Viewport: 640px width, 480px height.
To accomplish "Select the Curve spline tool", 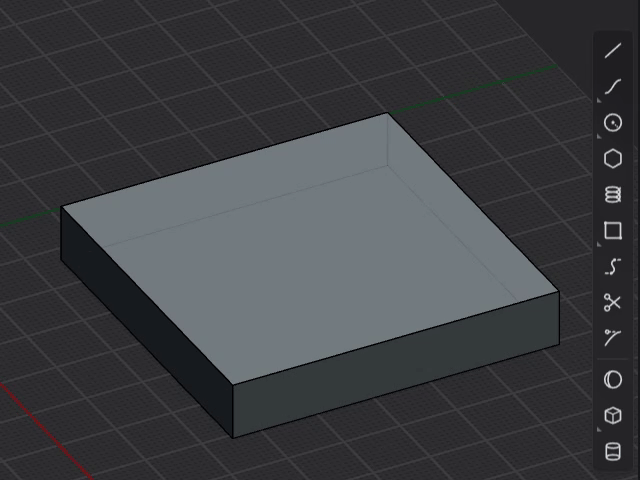I will pyautogui.click(x=613, y=87).
